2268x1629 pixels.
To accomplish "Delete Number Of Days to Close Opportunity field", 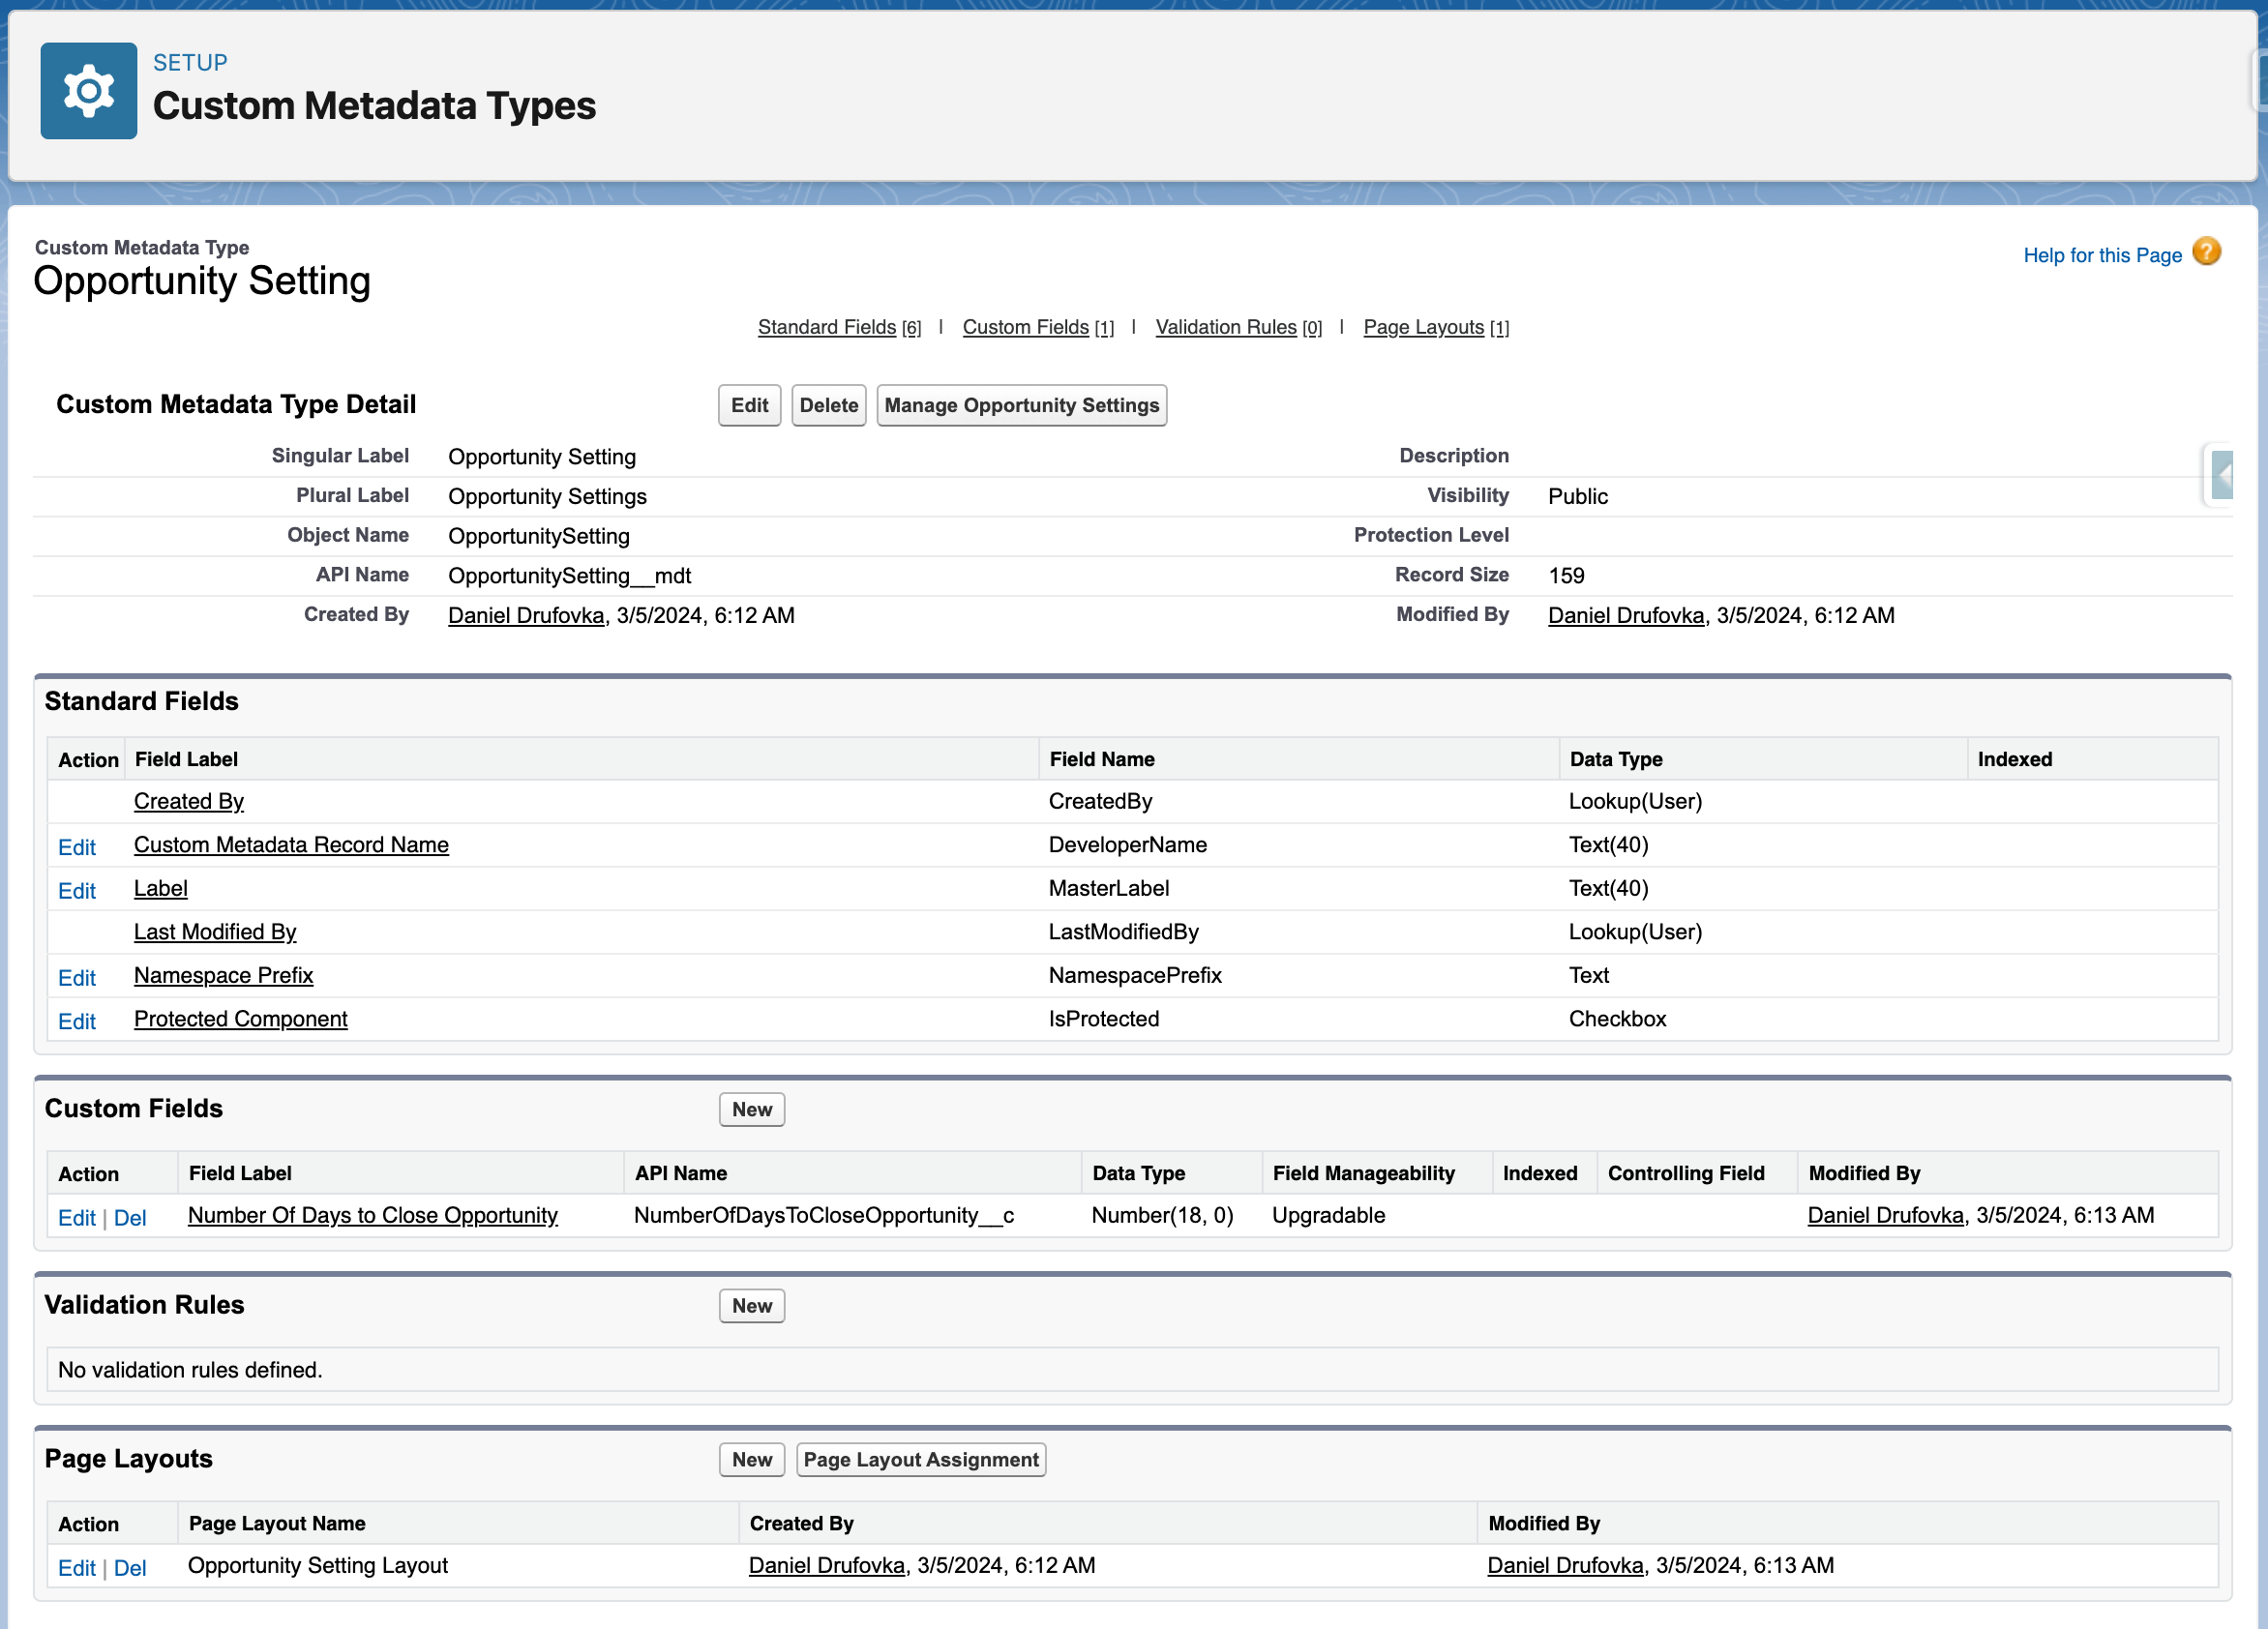I will point(130,1218).
